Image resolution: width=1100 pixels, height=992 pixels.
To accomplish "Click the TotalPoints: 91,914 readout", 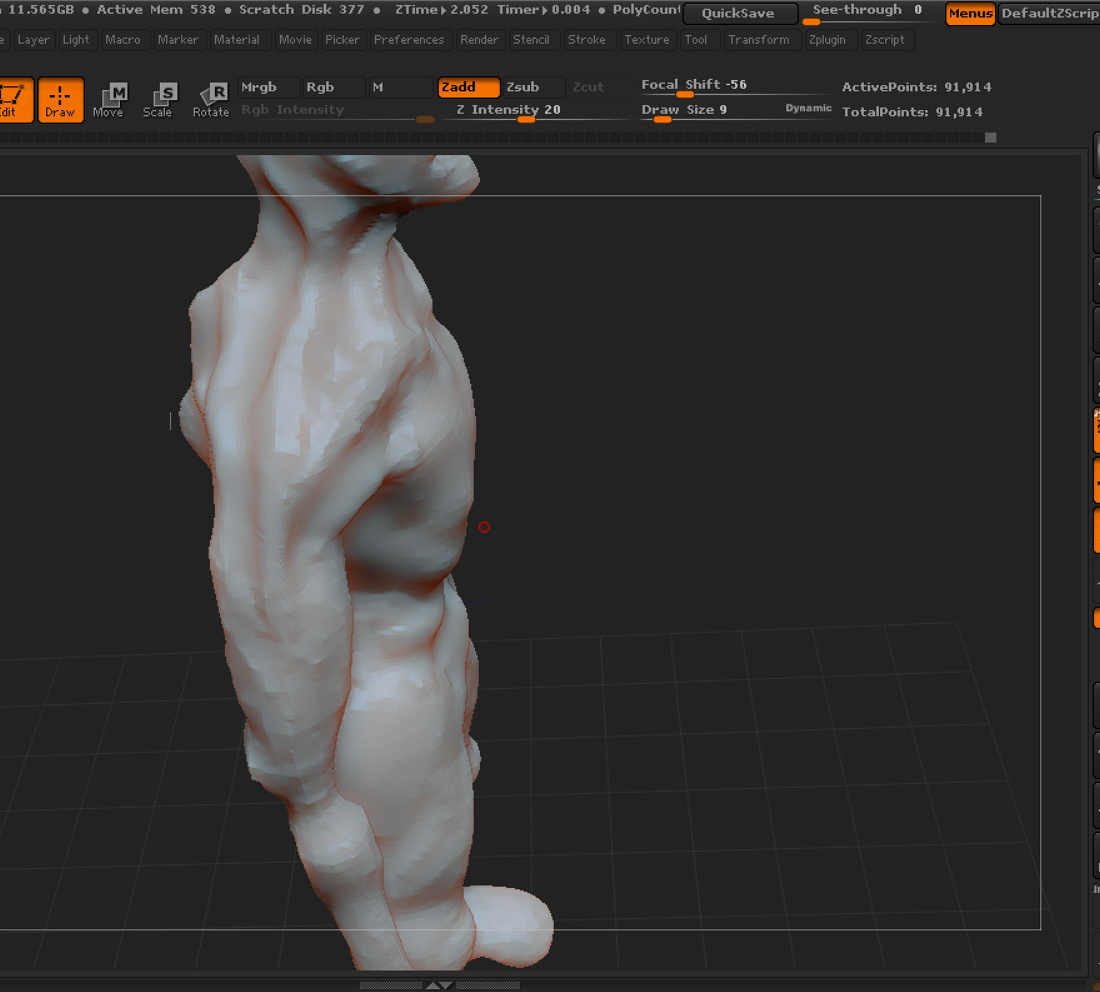I will point(912,112).
